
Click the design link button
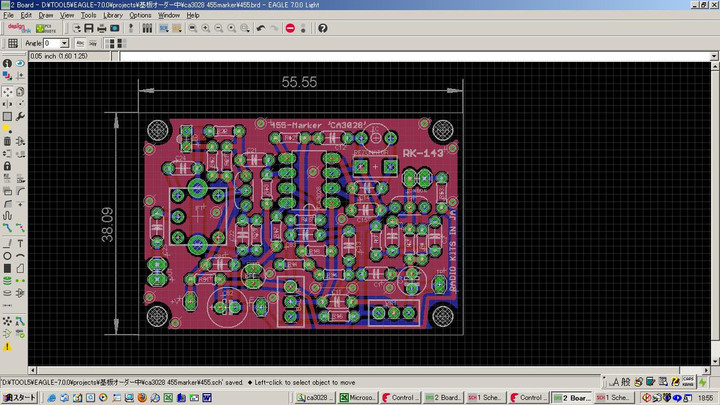coord(19,28)
